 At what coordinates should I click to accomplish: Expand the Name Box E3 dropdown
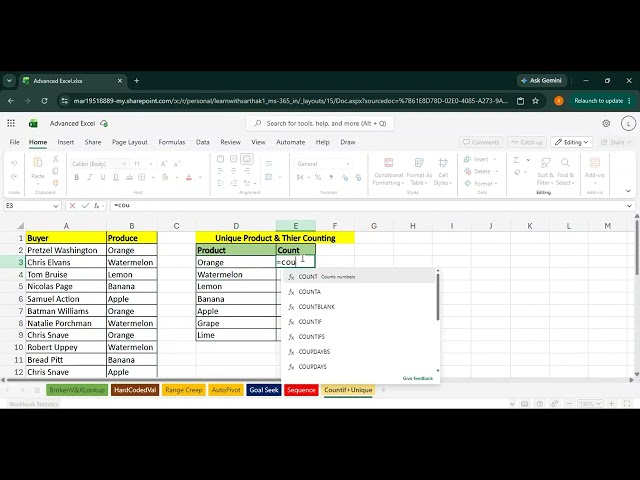(x=56, y=206)
